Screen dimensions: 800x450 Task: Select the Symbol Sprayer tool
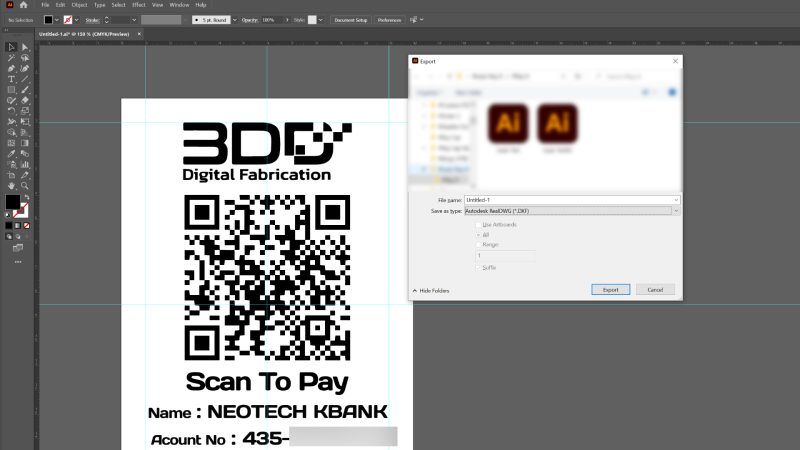[x=11, y=164]
